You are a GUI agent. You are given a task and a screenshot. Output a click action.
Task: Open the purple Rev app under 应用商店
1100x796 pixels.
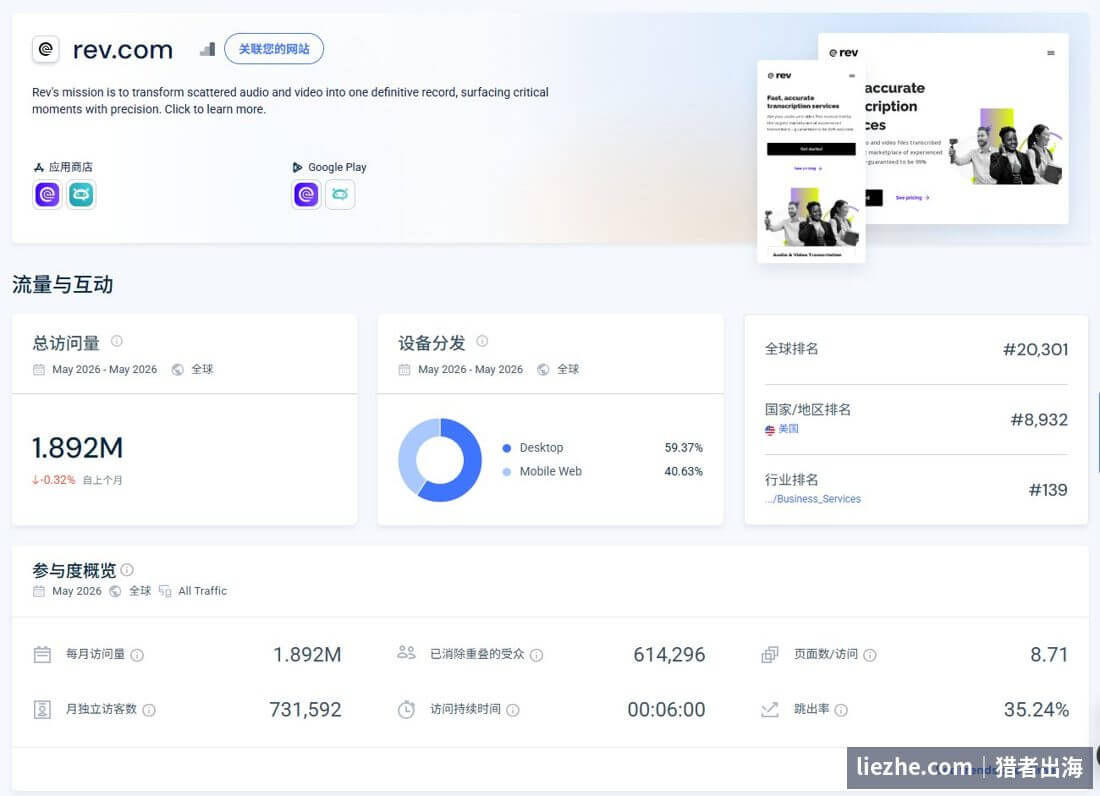click(47, 194)
